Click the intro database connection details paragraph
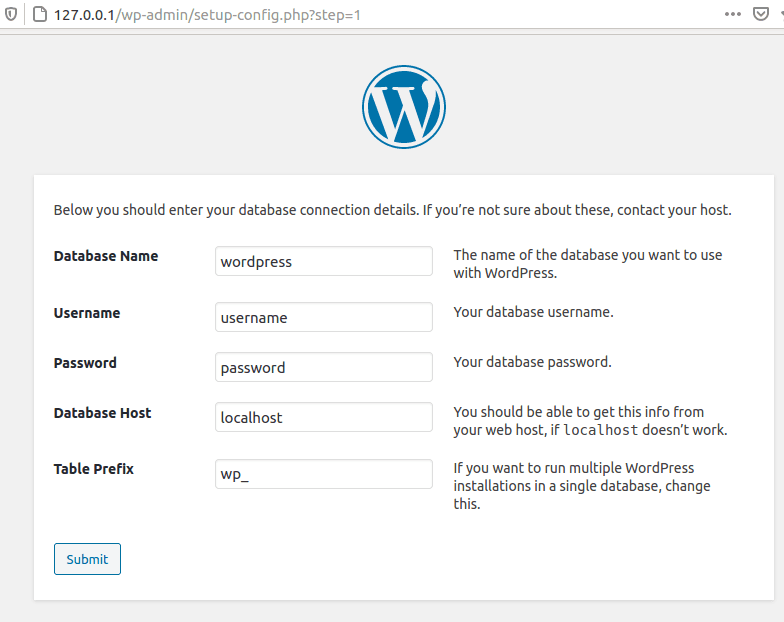 392,211
